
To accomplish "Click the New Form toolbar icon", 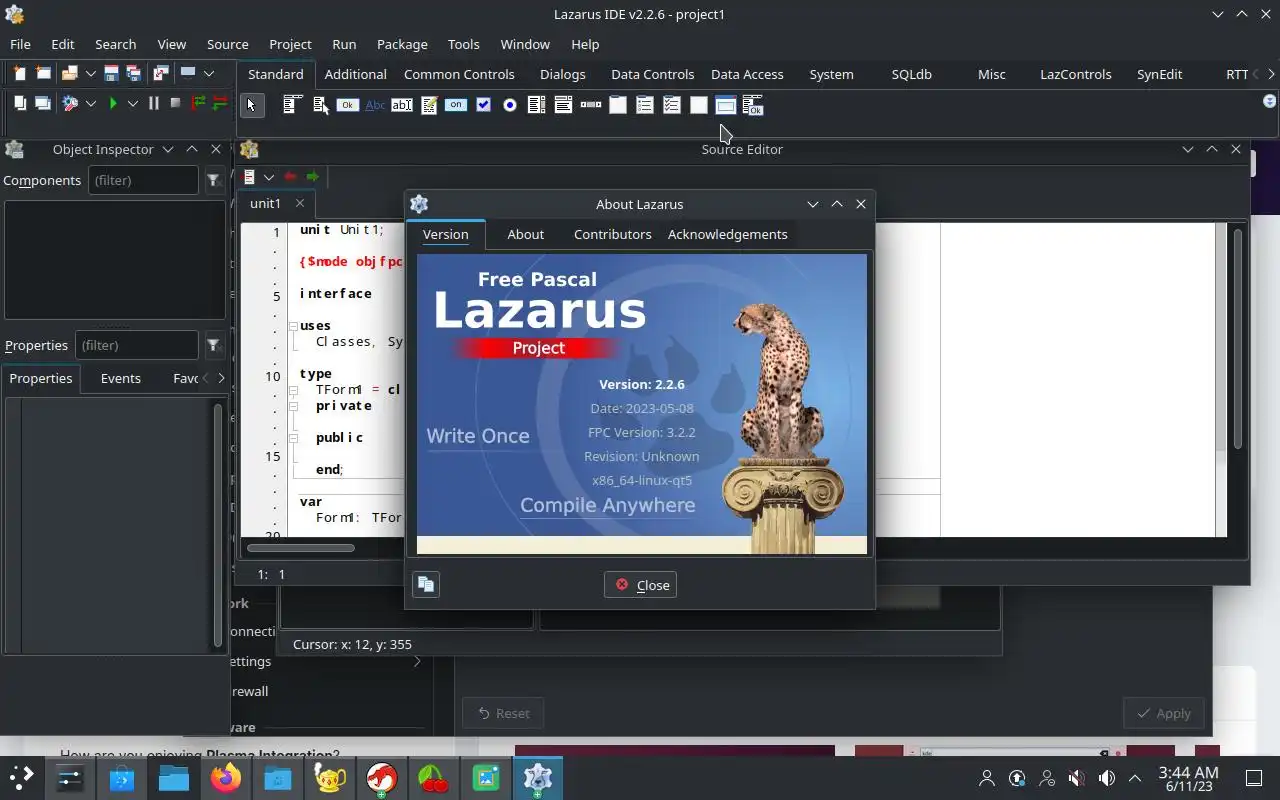I will [43, 73].
